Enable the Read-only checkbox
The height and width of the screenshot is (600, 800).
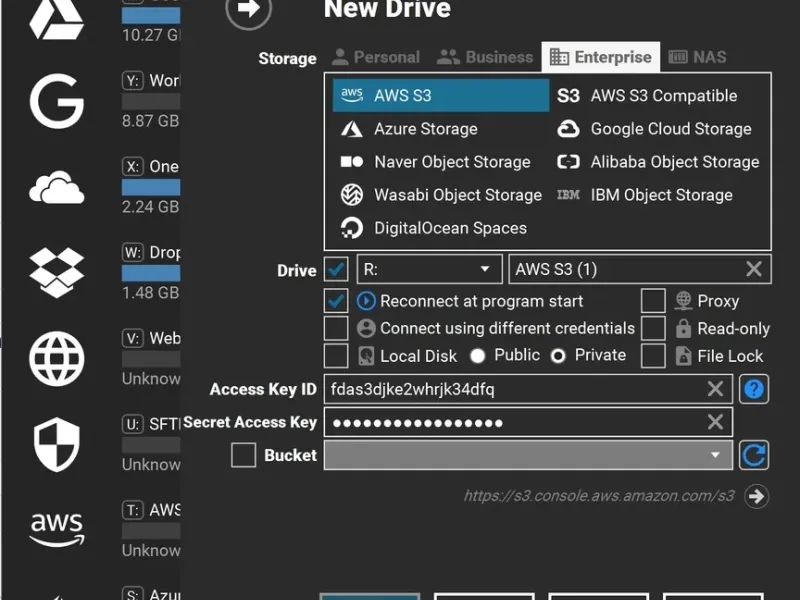point(653,329)
